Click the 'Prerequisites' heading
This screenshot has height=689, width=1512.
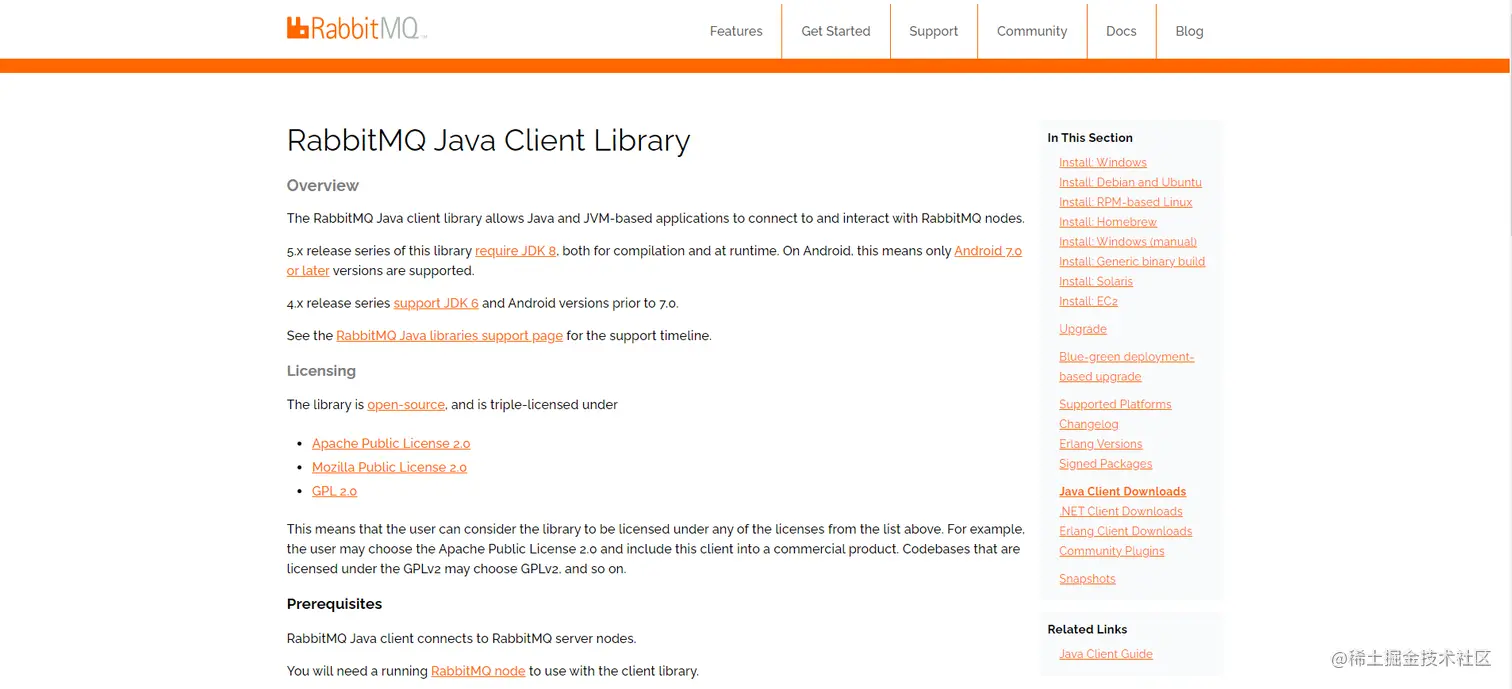click(x=334, y=604)
